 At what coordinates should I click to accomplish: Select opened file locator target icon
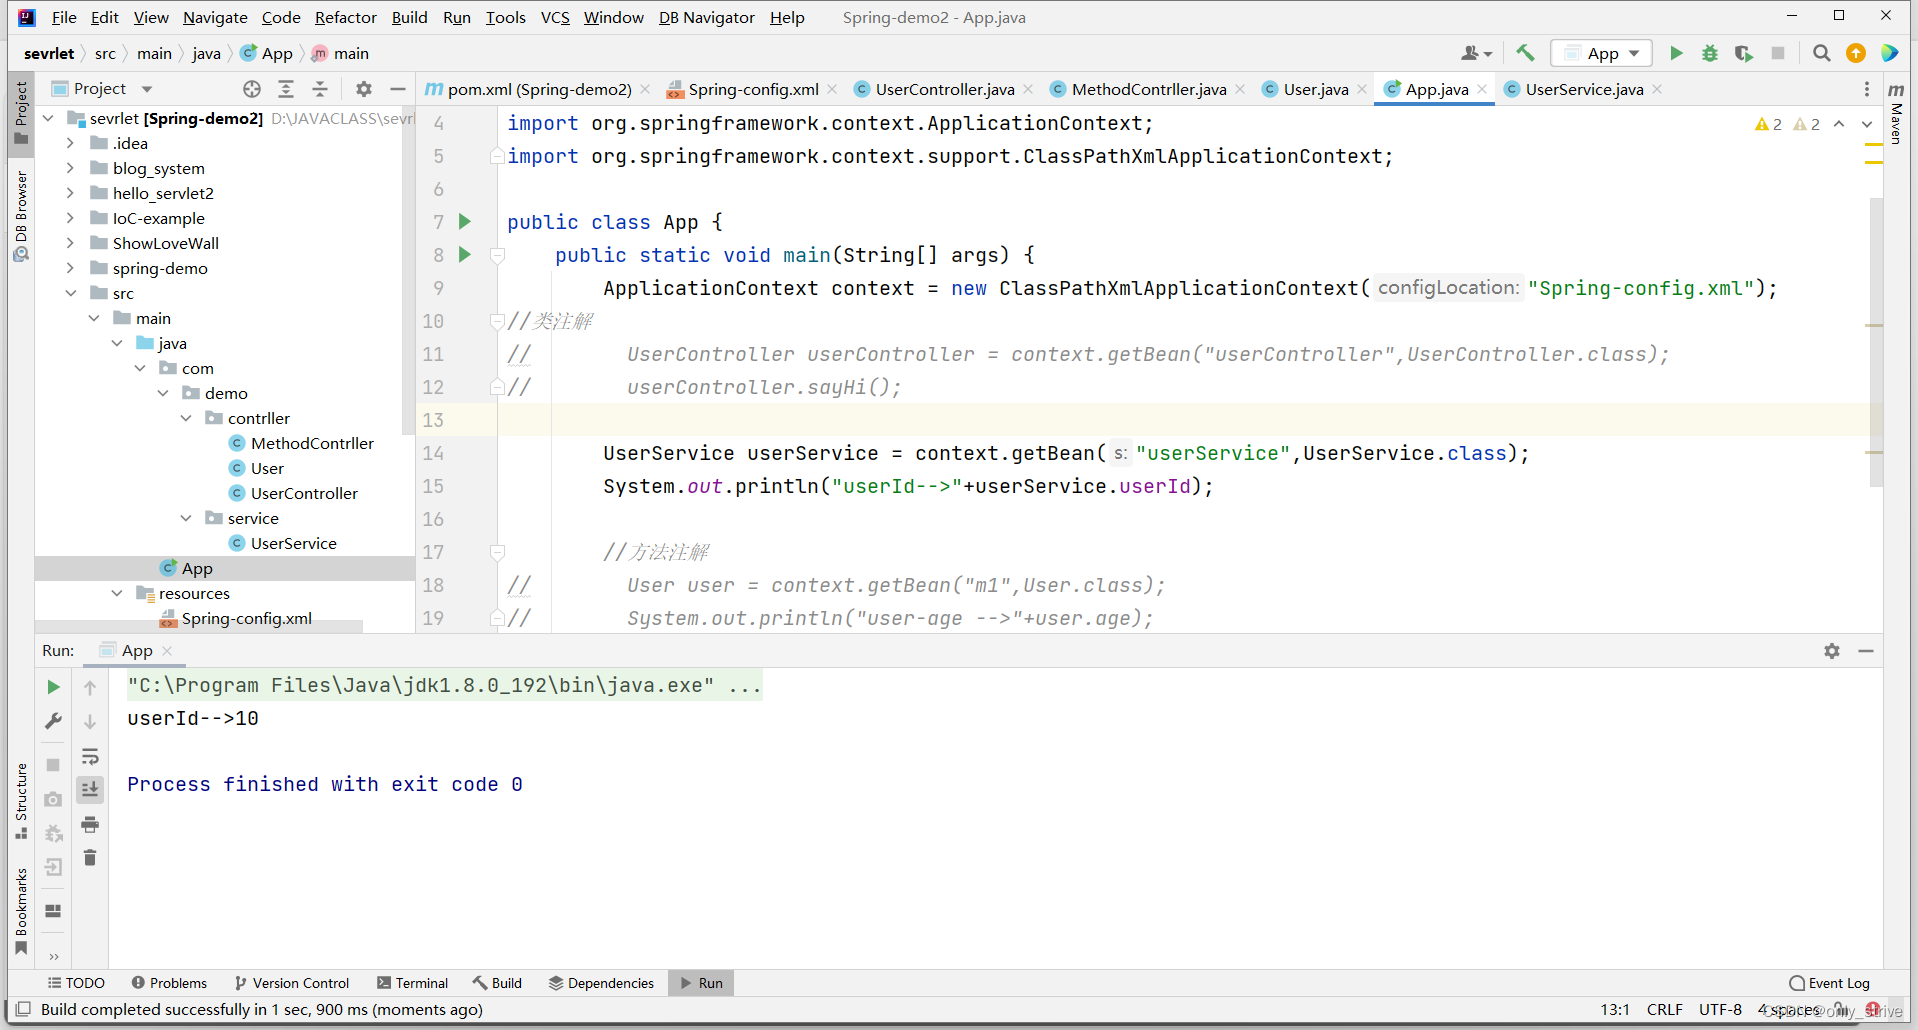point(252,89)
